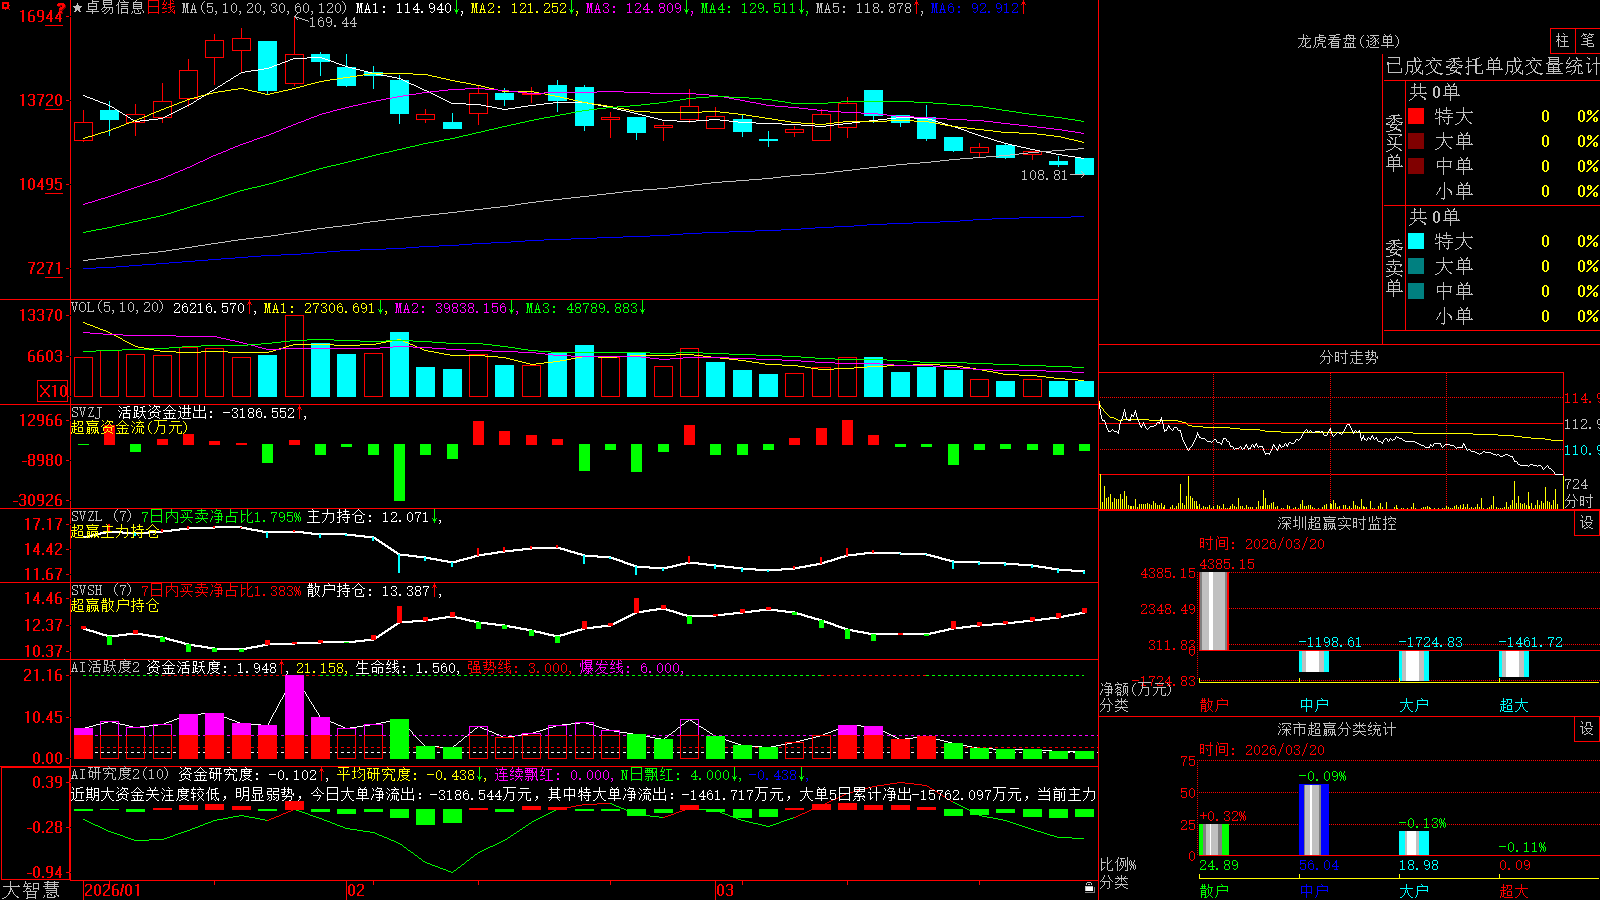Click the 时间: 2026/03/20 in 实时监控
The height and width of the screenshot is (900, 1600).
1262,544
